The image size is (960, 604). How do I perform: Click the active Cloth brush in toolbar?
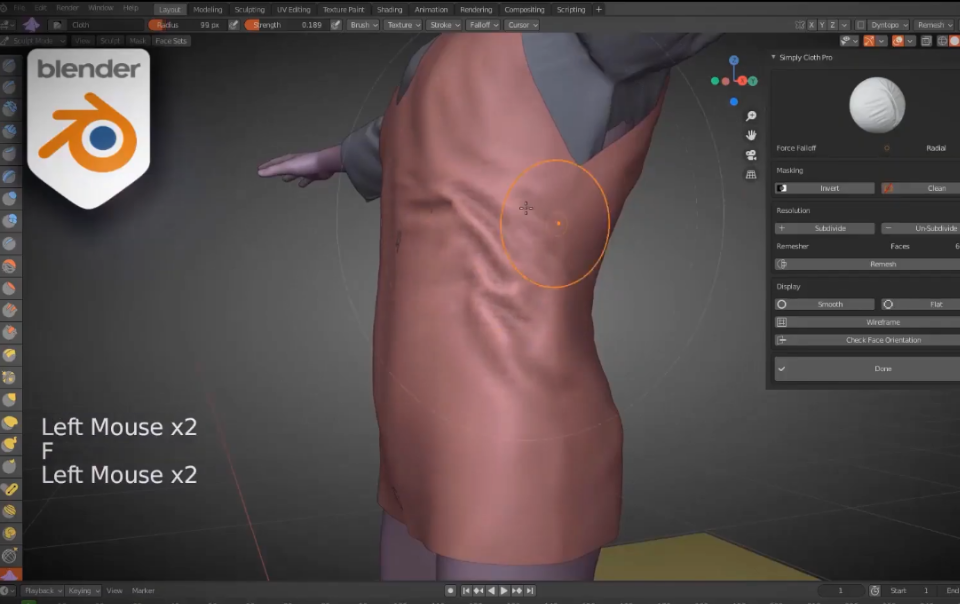pos(10,575)
